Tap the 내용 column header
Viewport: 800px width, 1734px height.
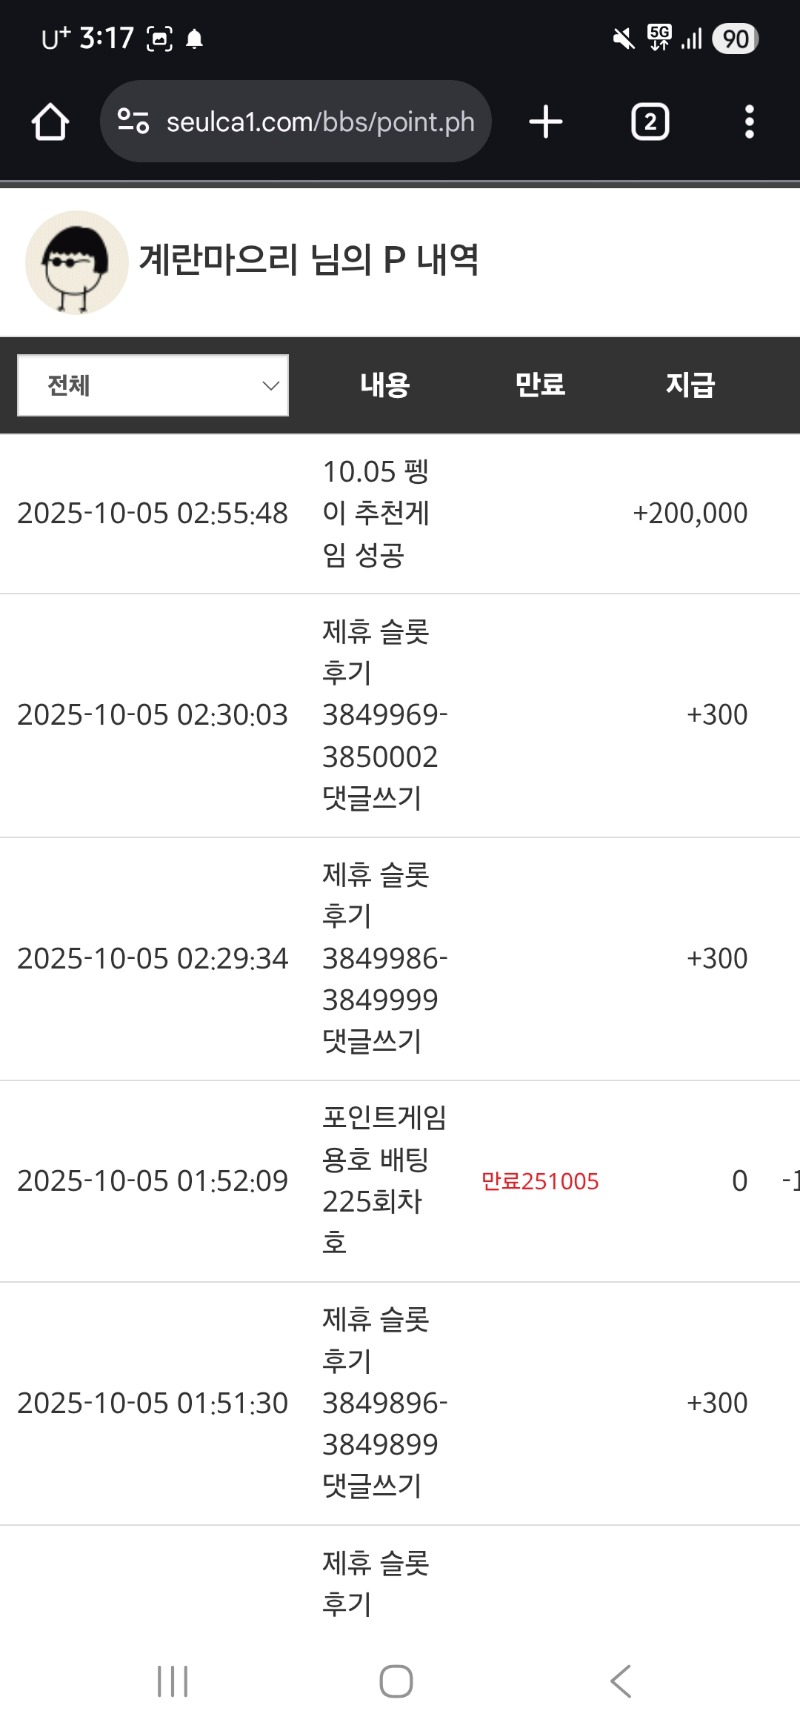click(385, 385)
